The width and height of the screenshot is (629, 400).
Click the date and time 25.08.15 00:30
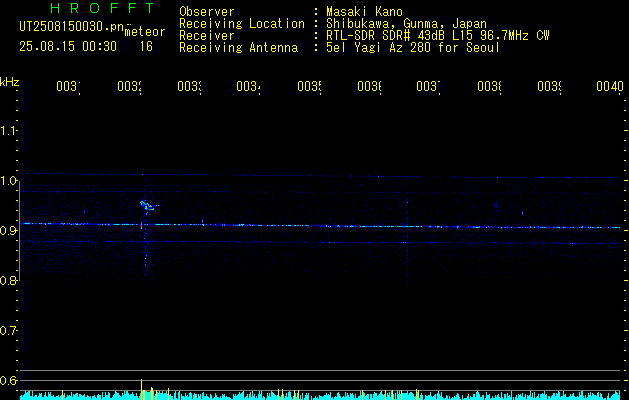[x=68, y=47]
